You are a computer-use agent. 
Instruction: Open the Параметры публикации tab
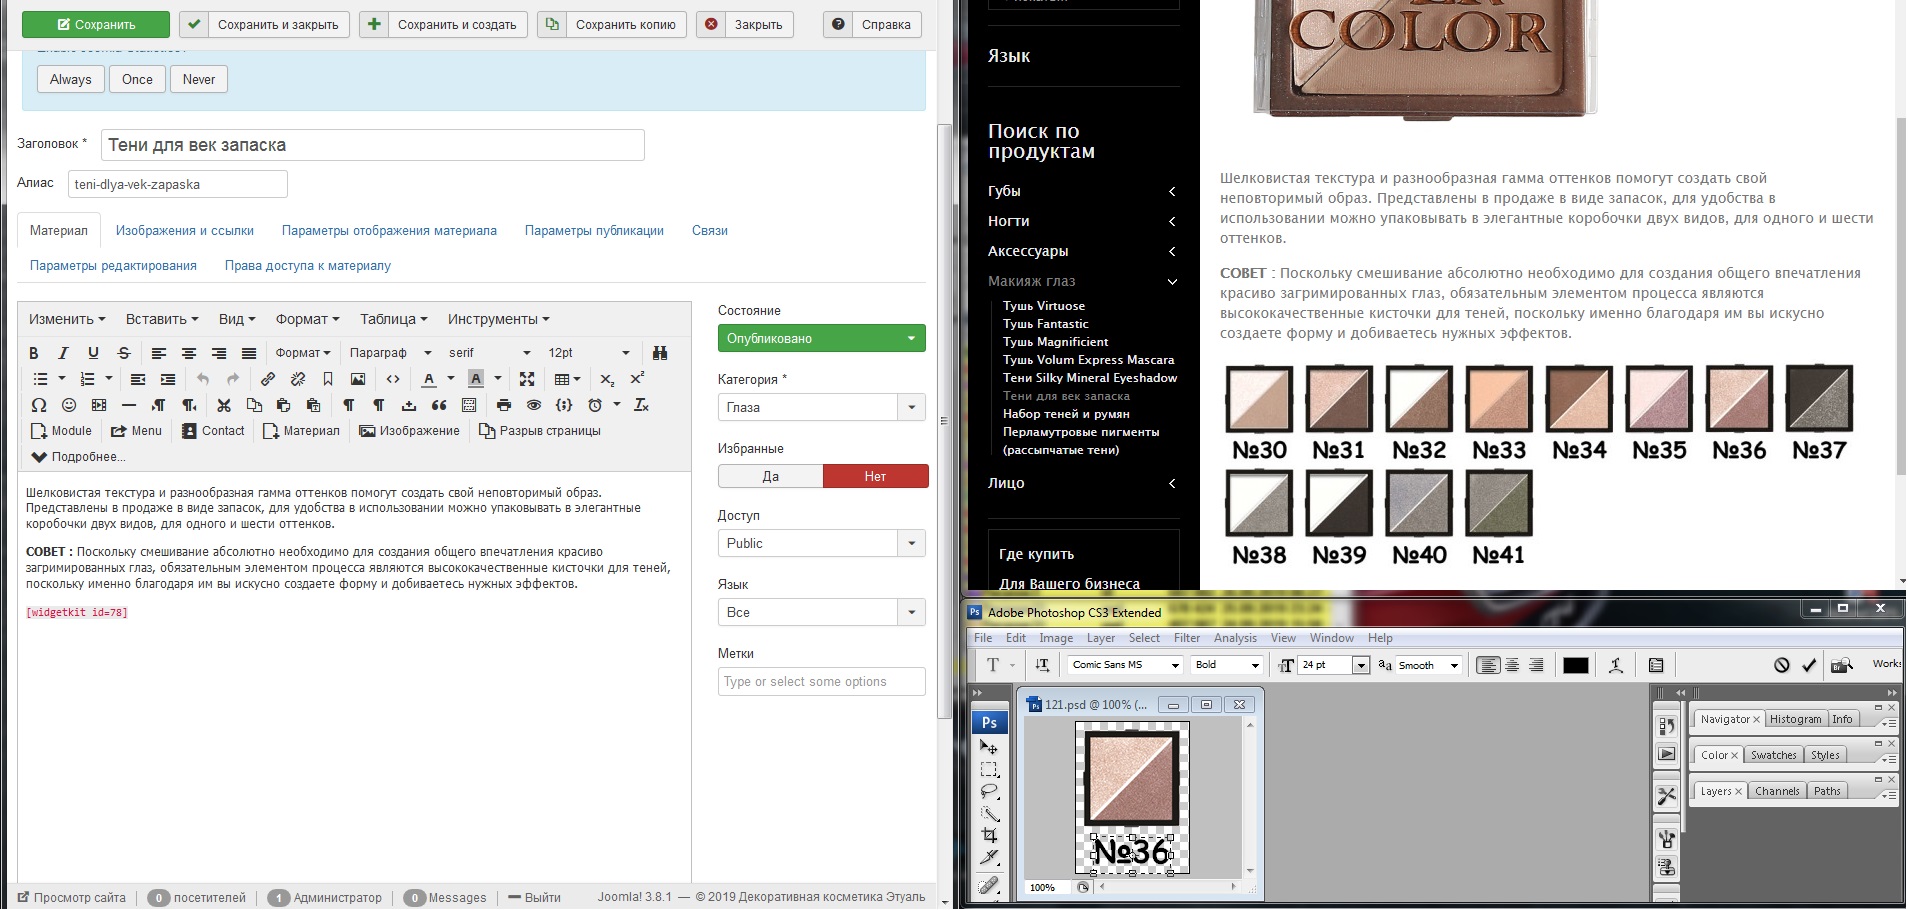[x=594, y=230]
